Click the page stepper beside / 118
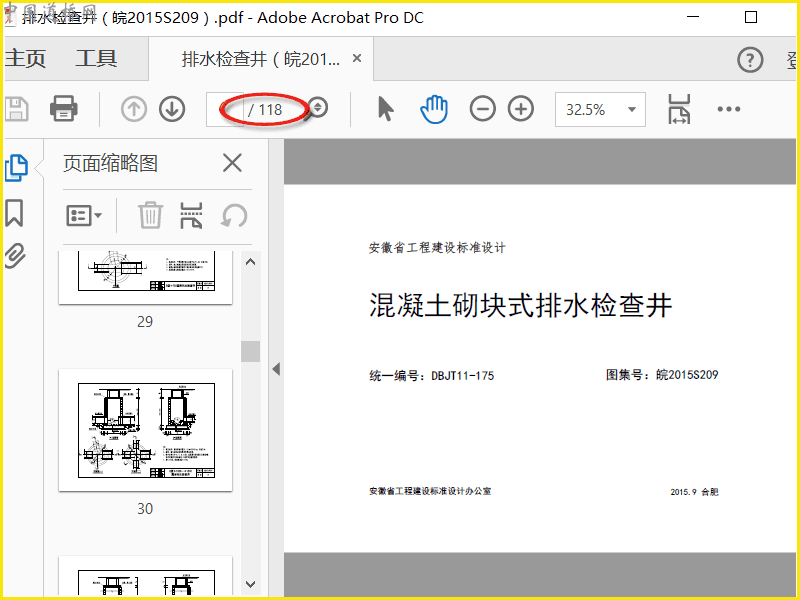 318,108
